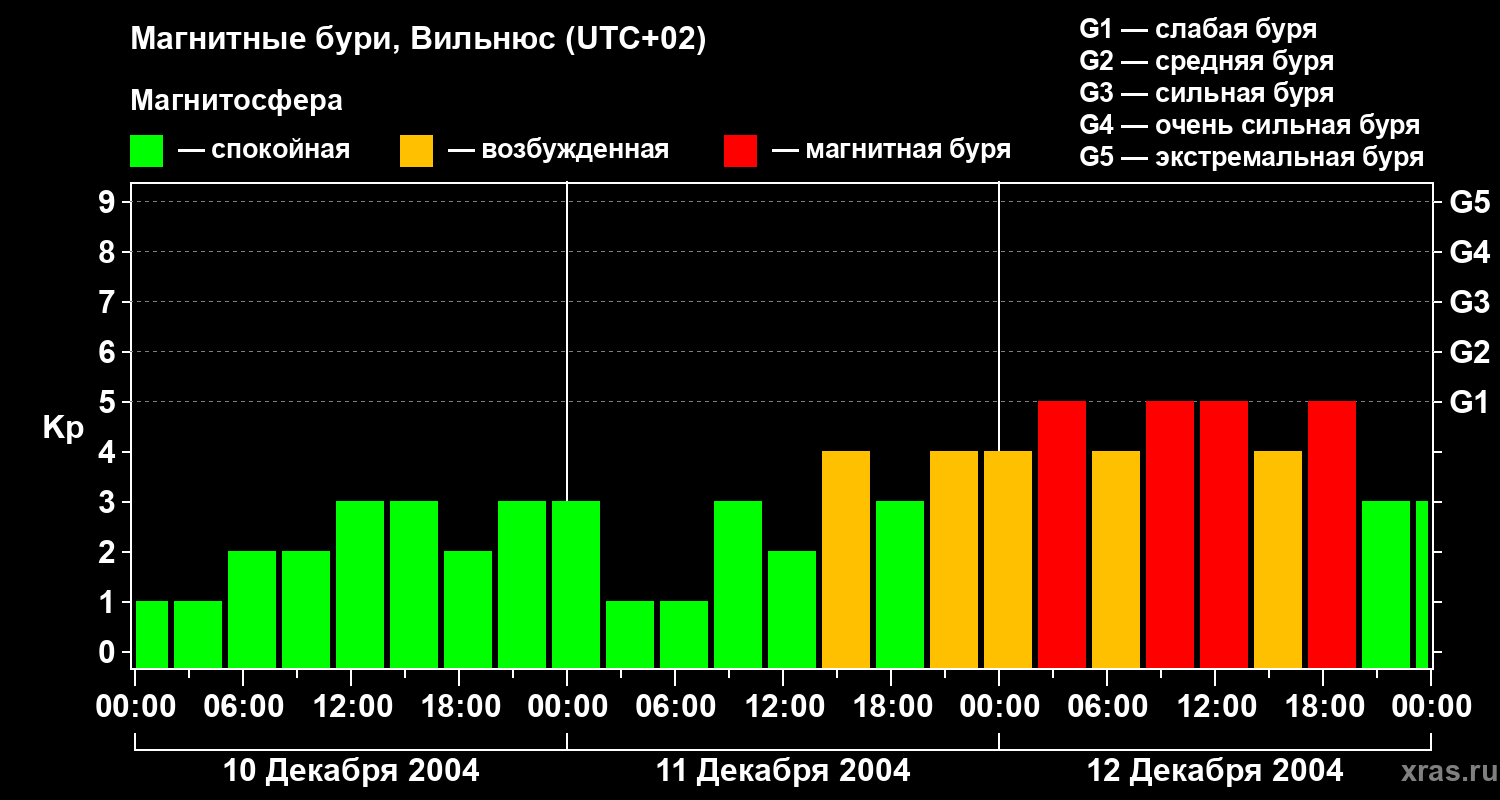Select the line 'G3 — сильная буря'
This screenshot has width=1500, height=800.
(1206, 93)
